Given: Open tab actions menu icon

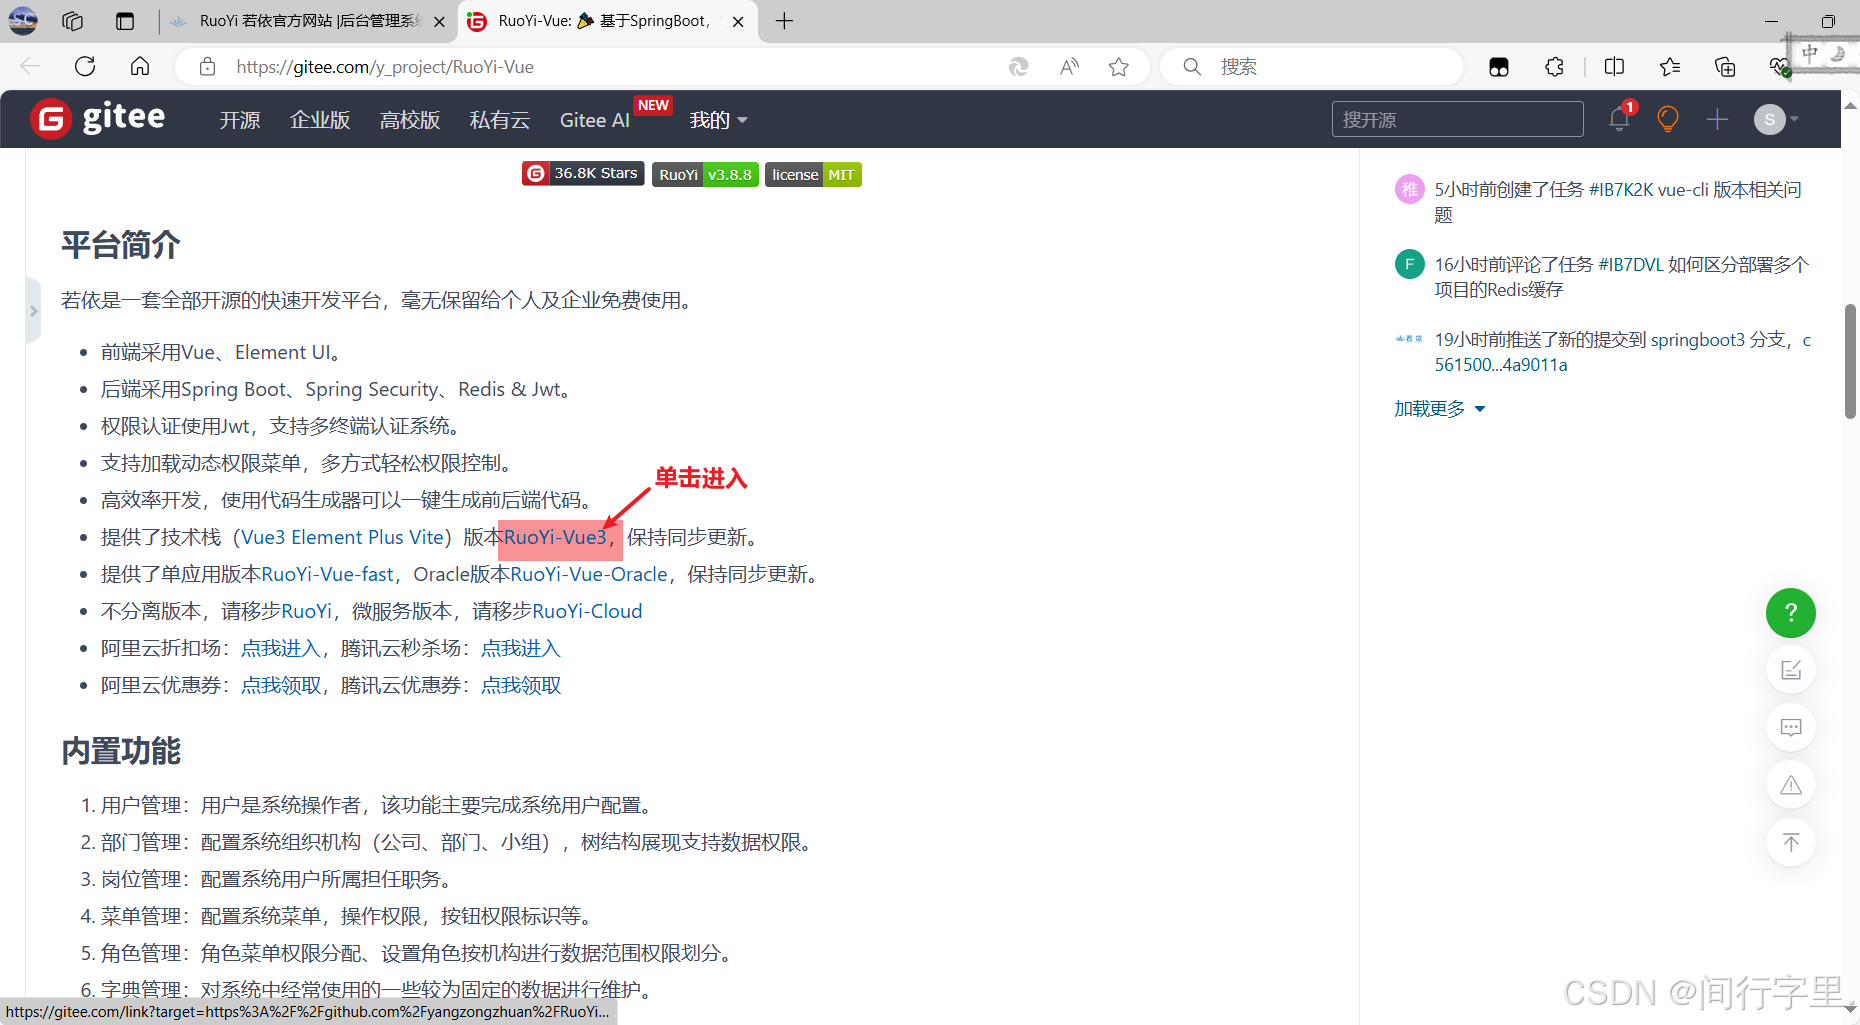Looking at the screenshot, I should tap(125, 21).
